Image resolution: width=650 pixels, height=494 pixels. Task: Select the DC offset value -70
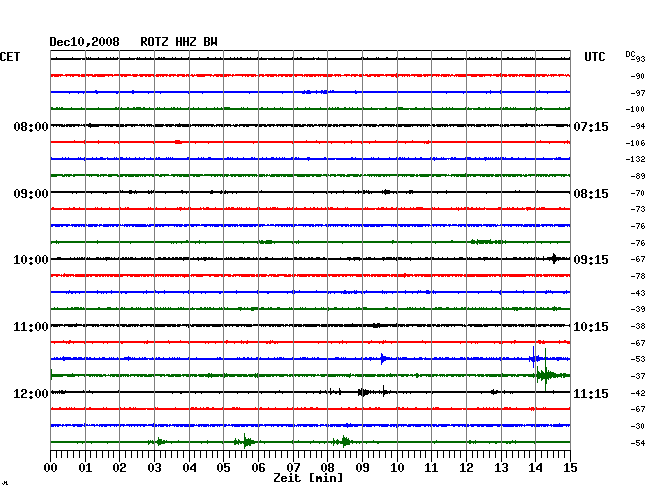(638, 193)
